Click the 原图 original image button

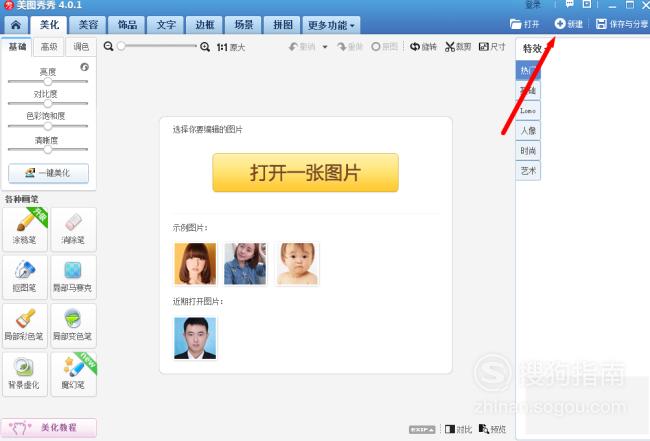[x=384, y=47]
